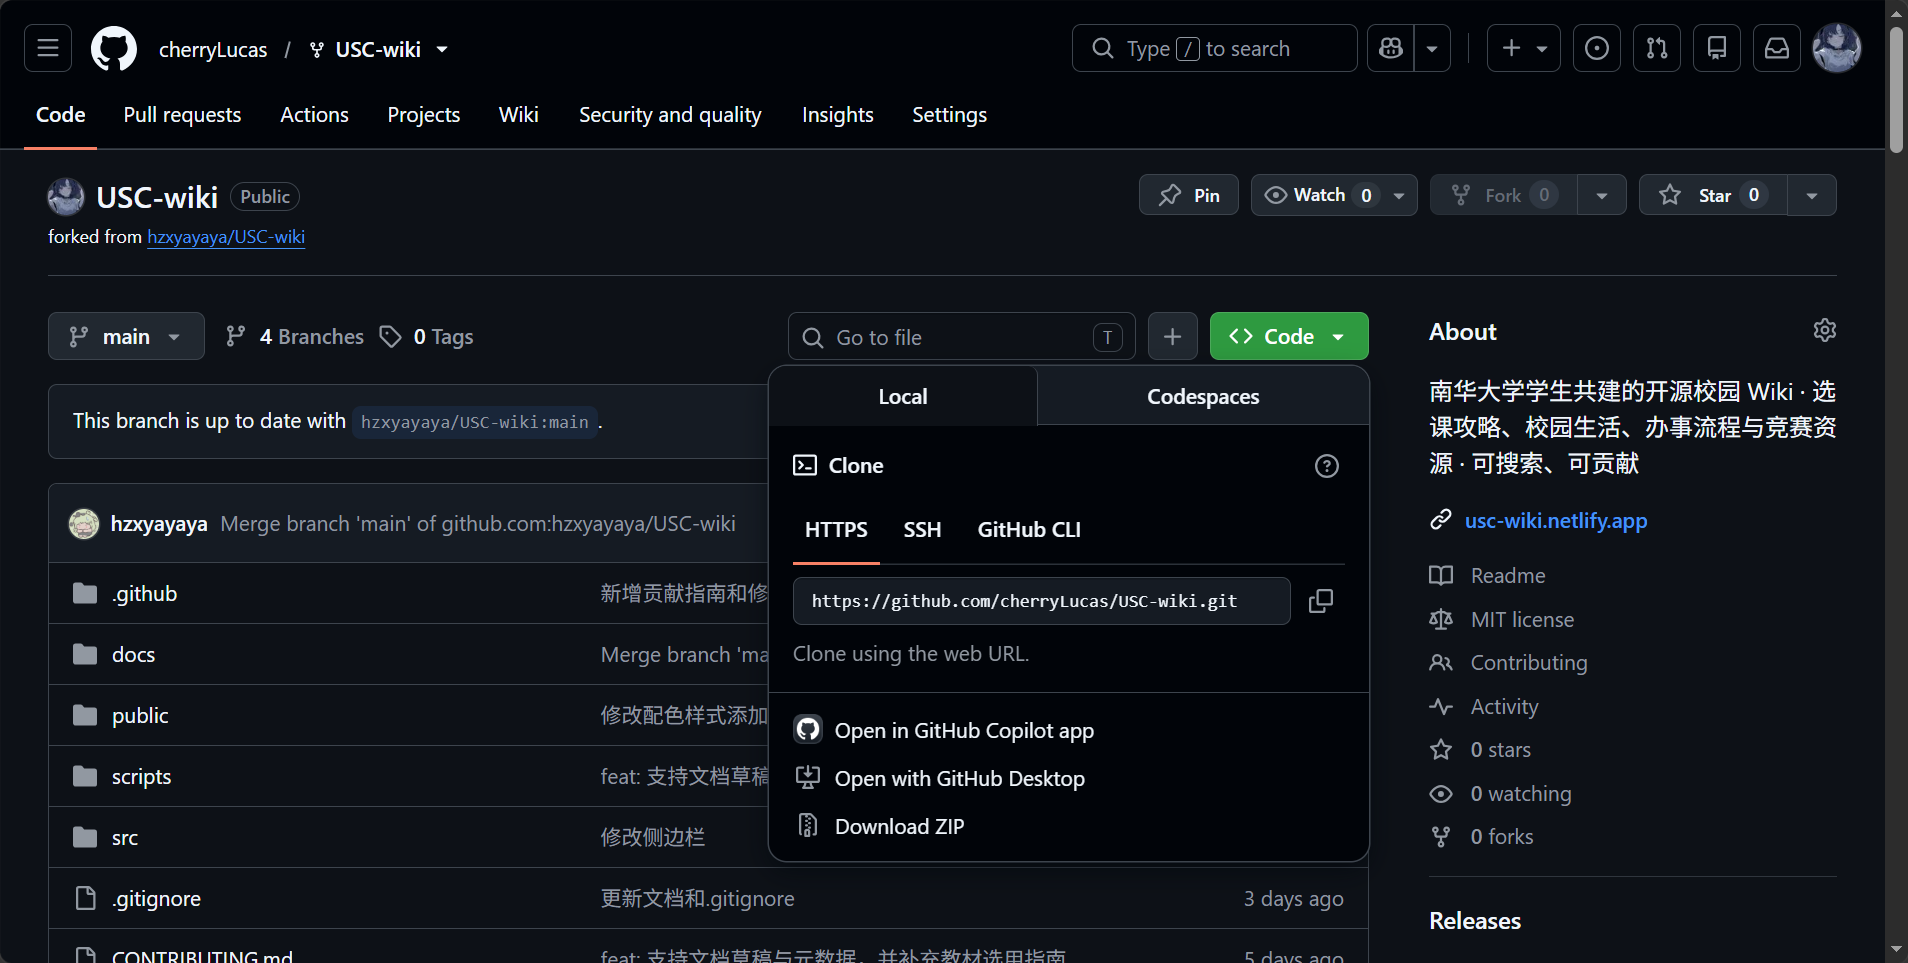Click the link icon beside usc-wiki.netlify.app

tap(1441, 520)
